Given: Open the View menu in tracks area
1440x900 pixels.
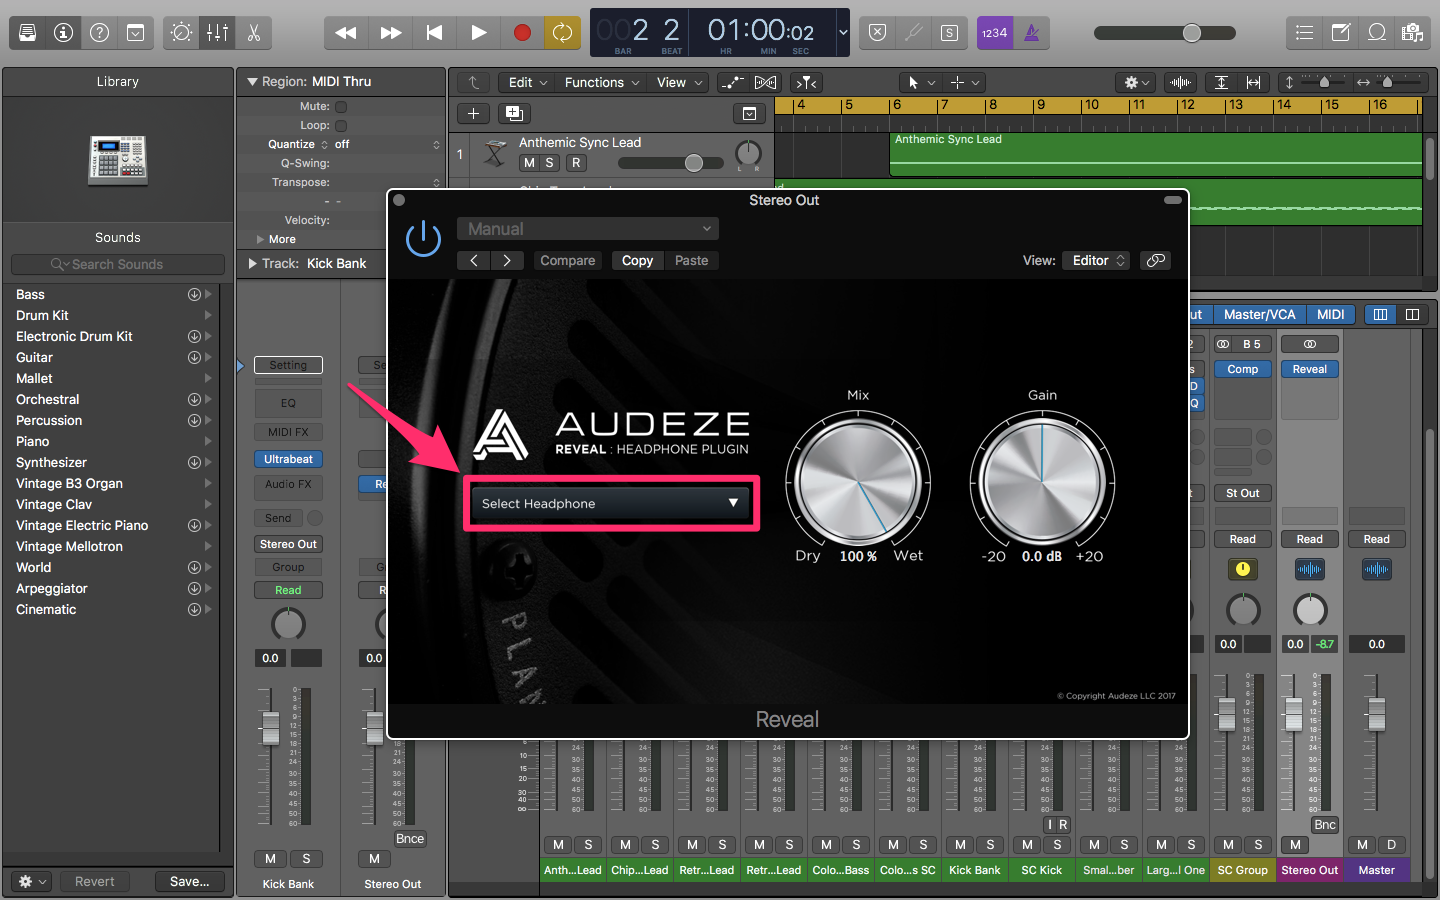Looking at the screenshot, I should [x=677, y=82].
